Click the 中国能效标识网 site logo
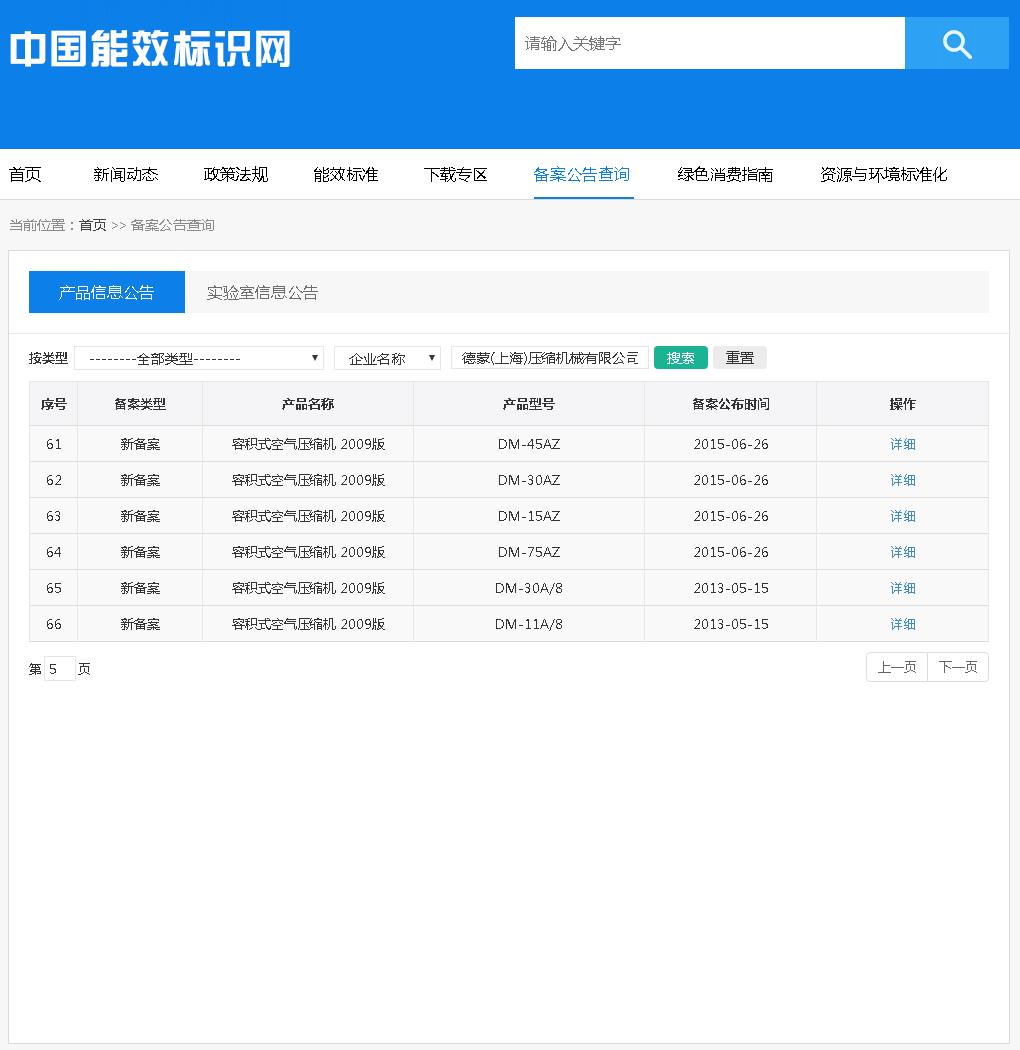1020x1050 pixels. point(151,48)
